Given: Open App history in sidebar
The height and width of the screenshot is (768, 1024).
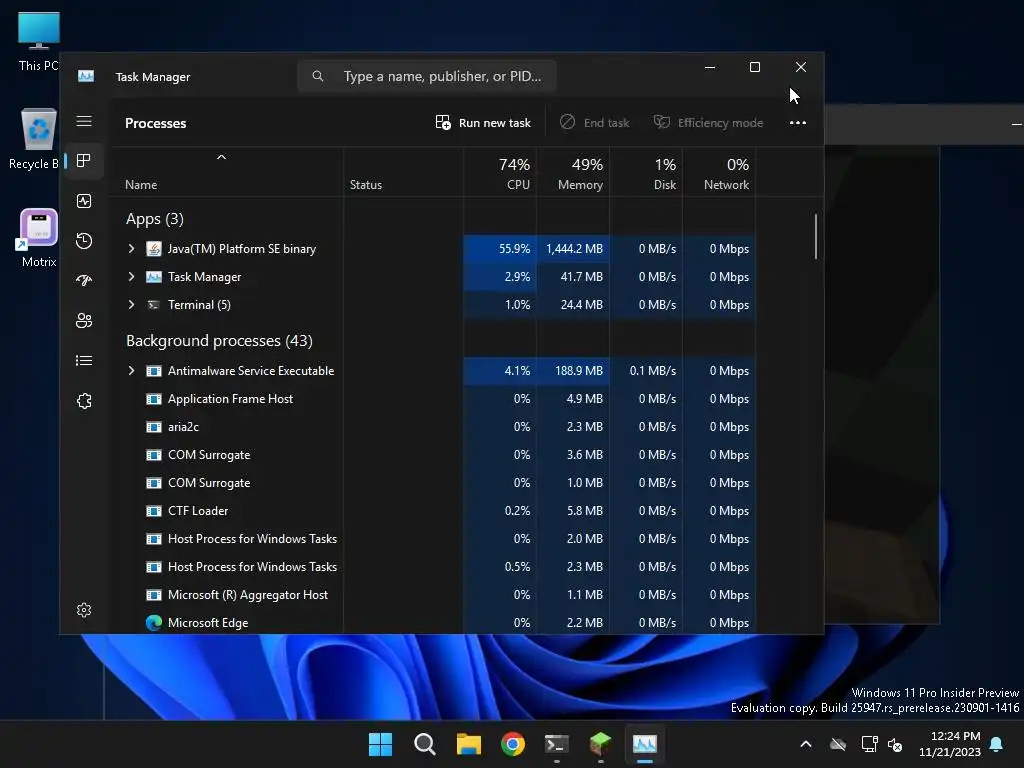Looking at the screenshot, I should 84,241.
